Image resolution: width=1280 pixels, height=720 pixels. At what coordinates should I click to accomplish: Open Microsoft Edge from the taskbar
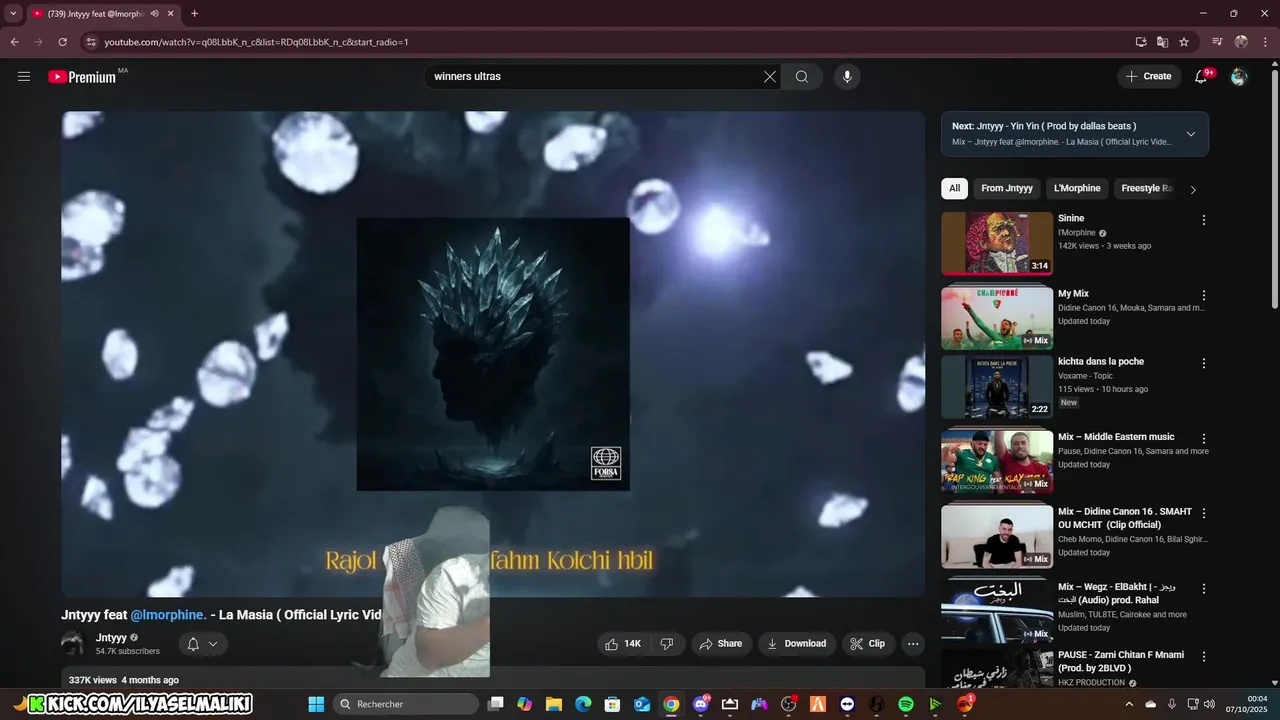point(583,704)
